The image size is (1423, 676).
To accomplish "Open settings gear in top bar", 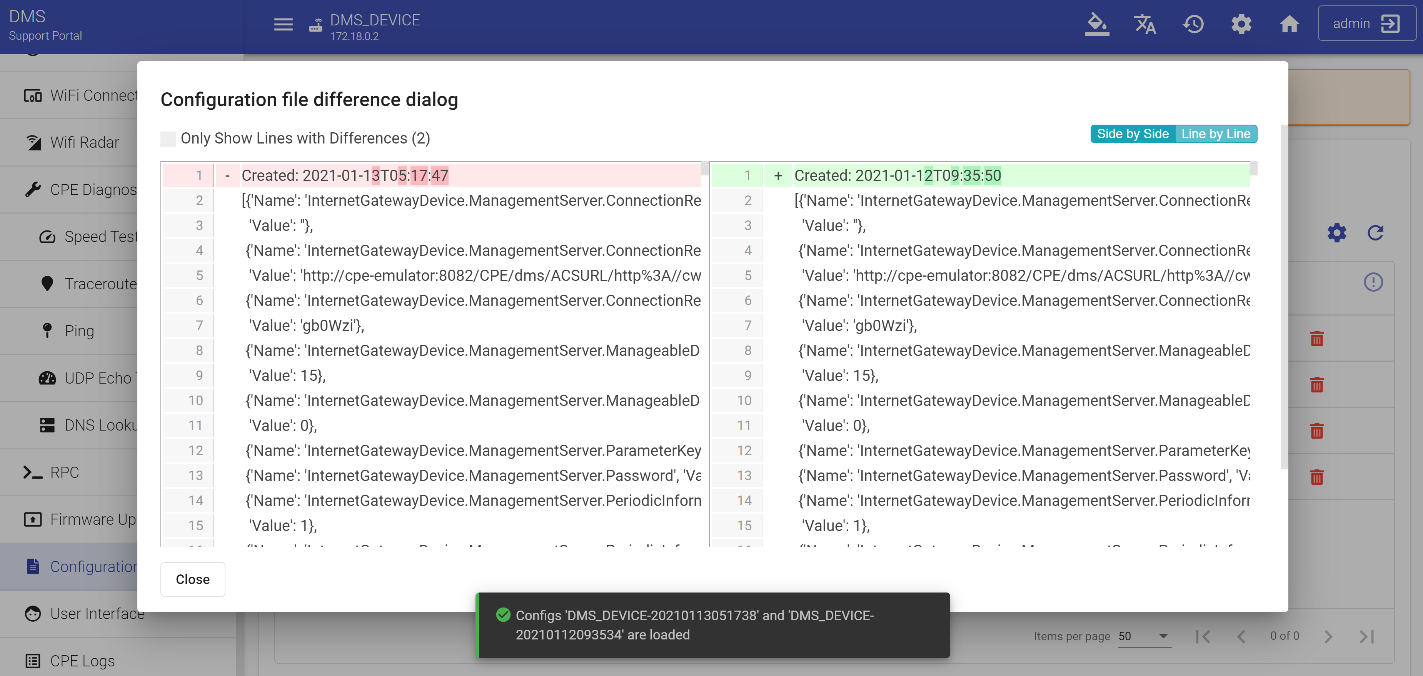I will [x=1241, y=25].
